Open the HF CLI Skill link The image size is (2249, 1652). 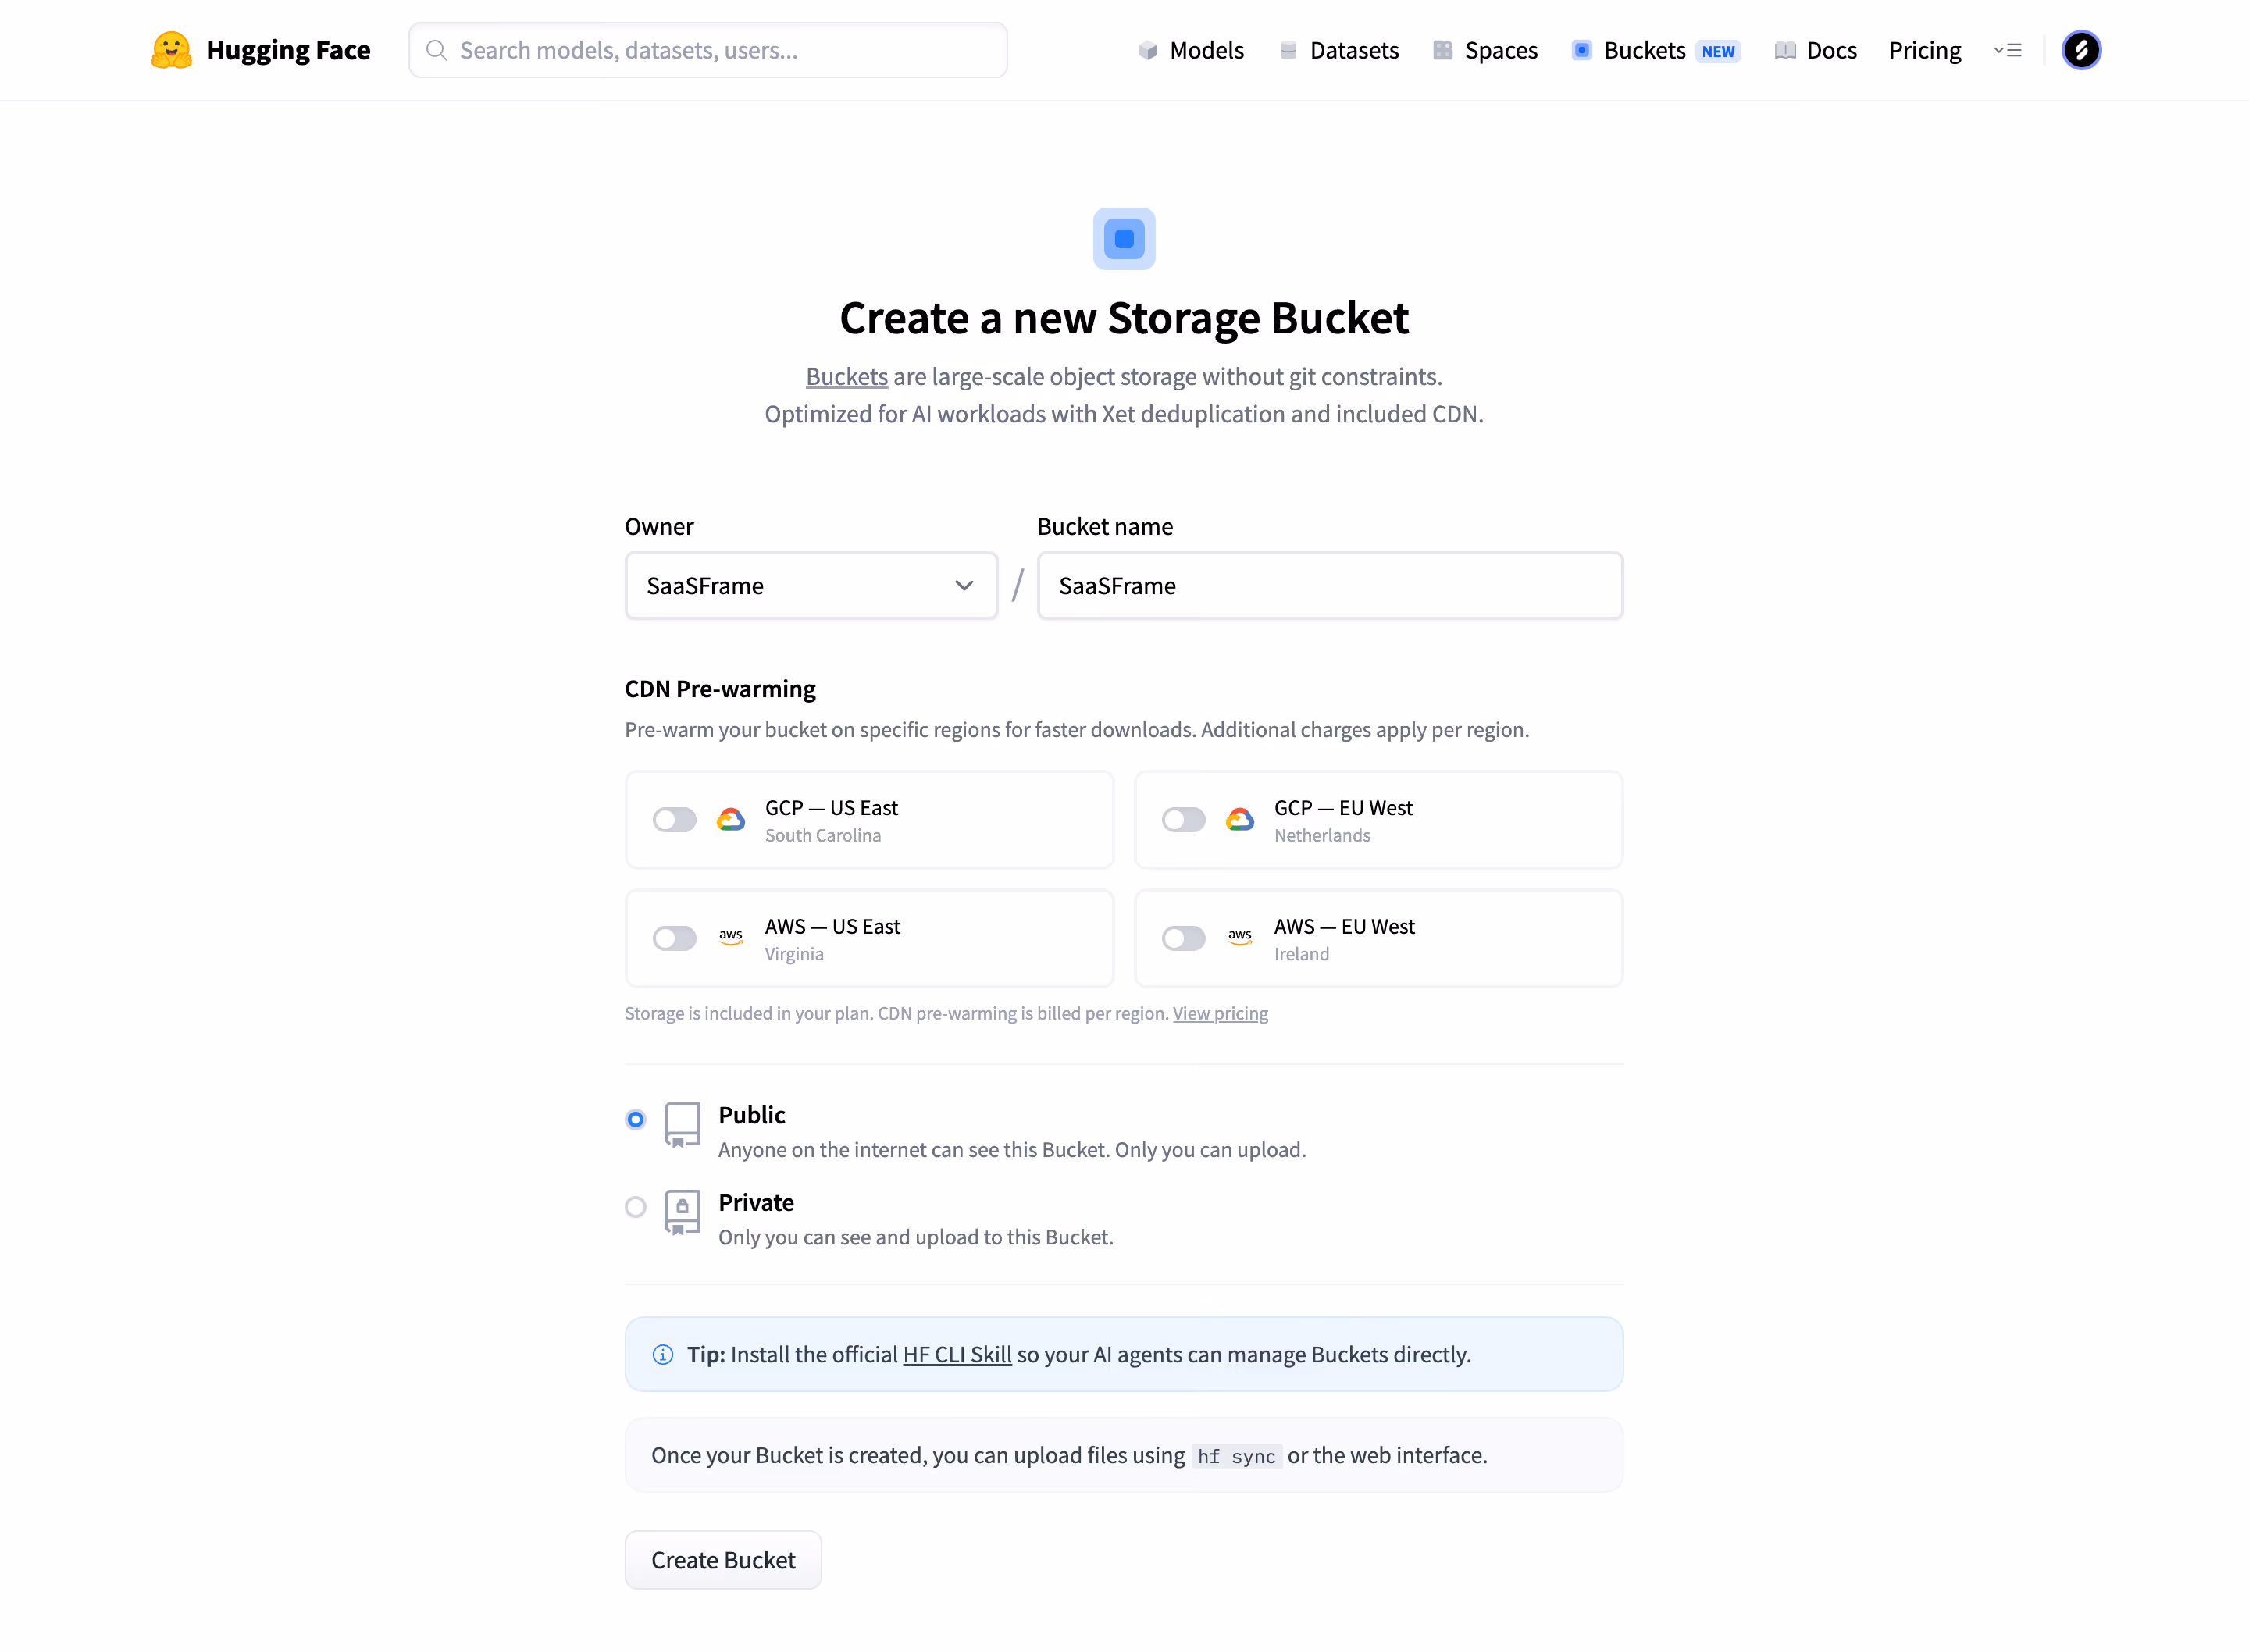[957, 1355]
